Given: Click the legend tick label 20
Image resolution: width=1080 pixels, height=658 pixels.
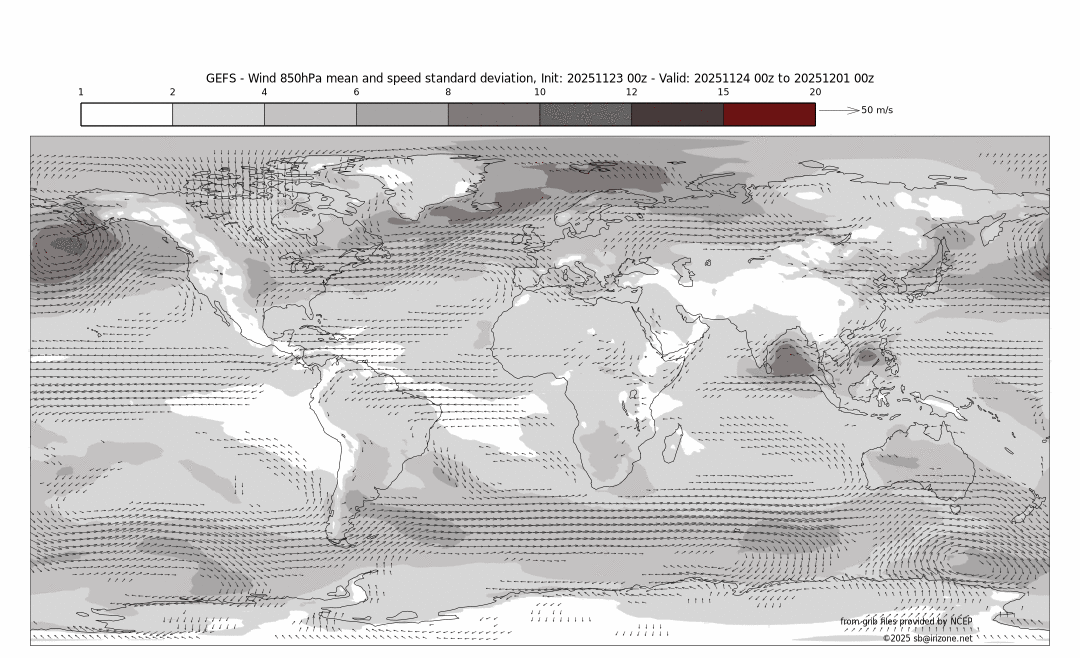Looking at the screenshot, I should coord(815,92).
